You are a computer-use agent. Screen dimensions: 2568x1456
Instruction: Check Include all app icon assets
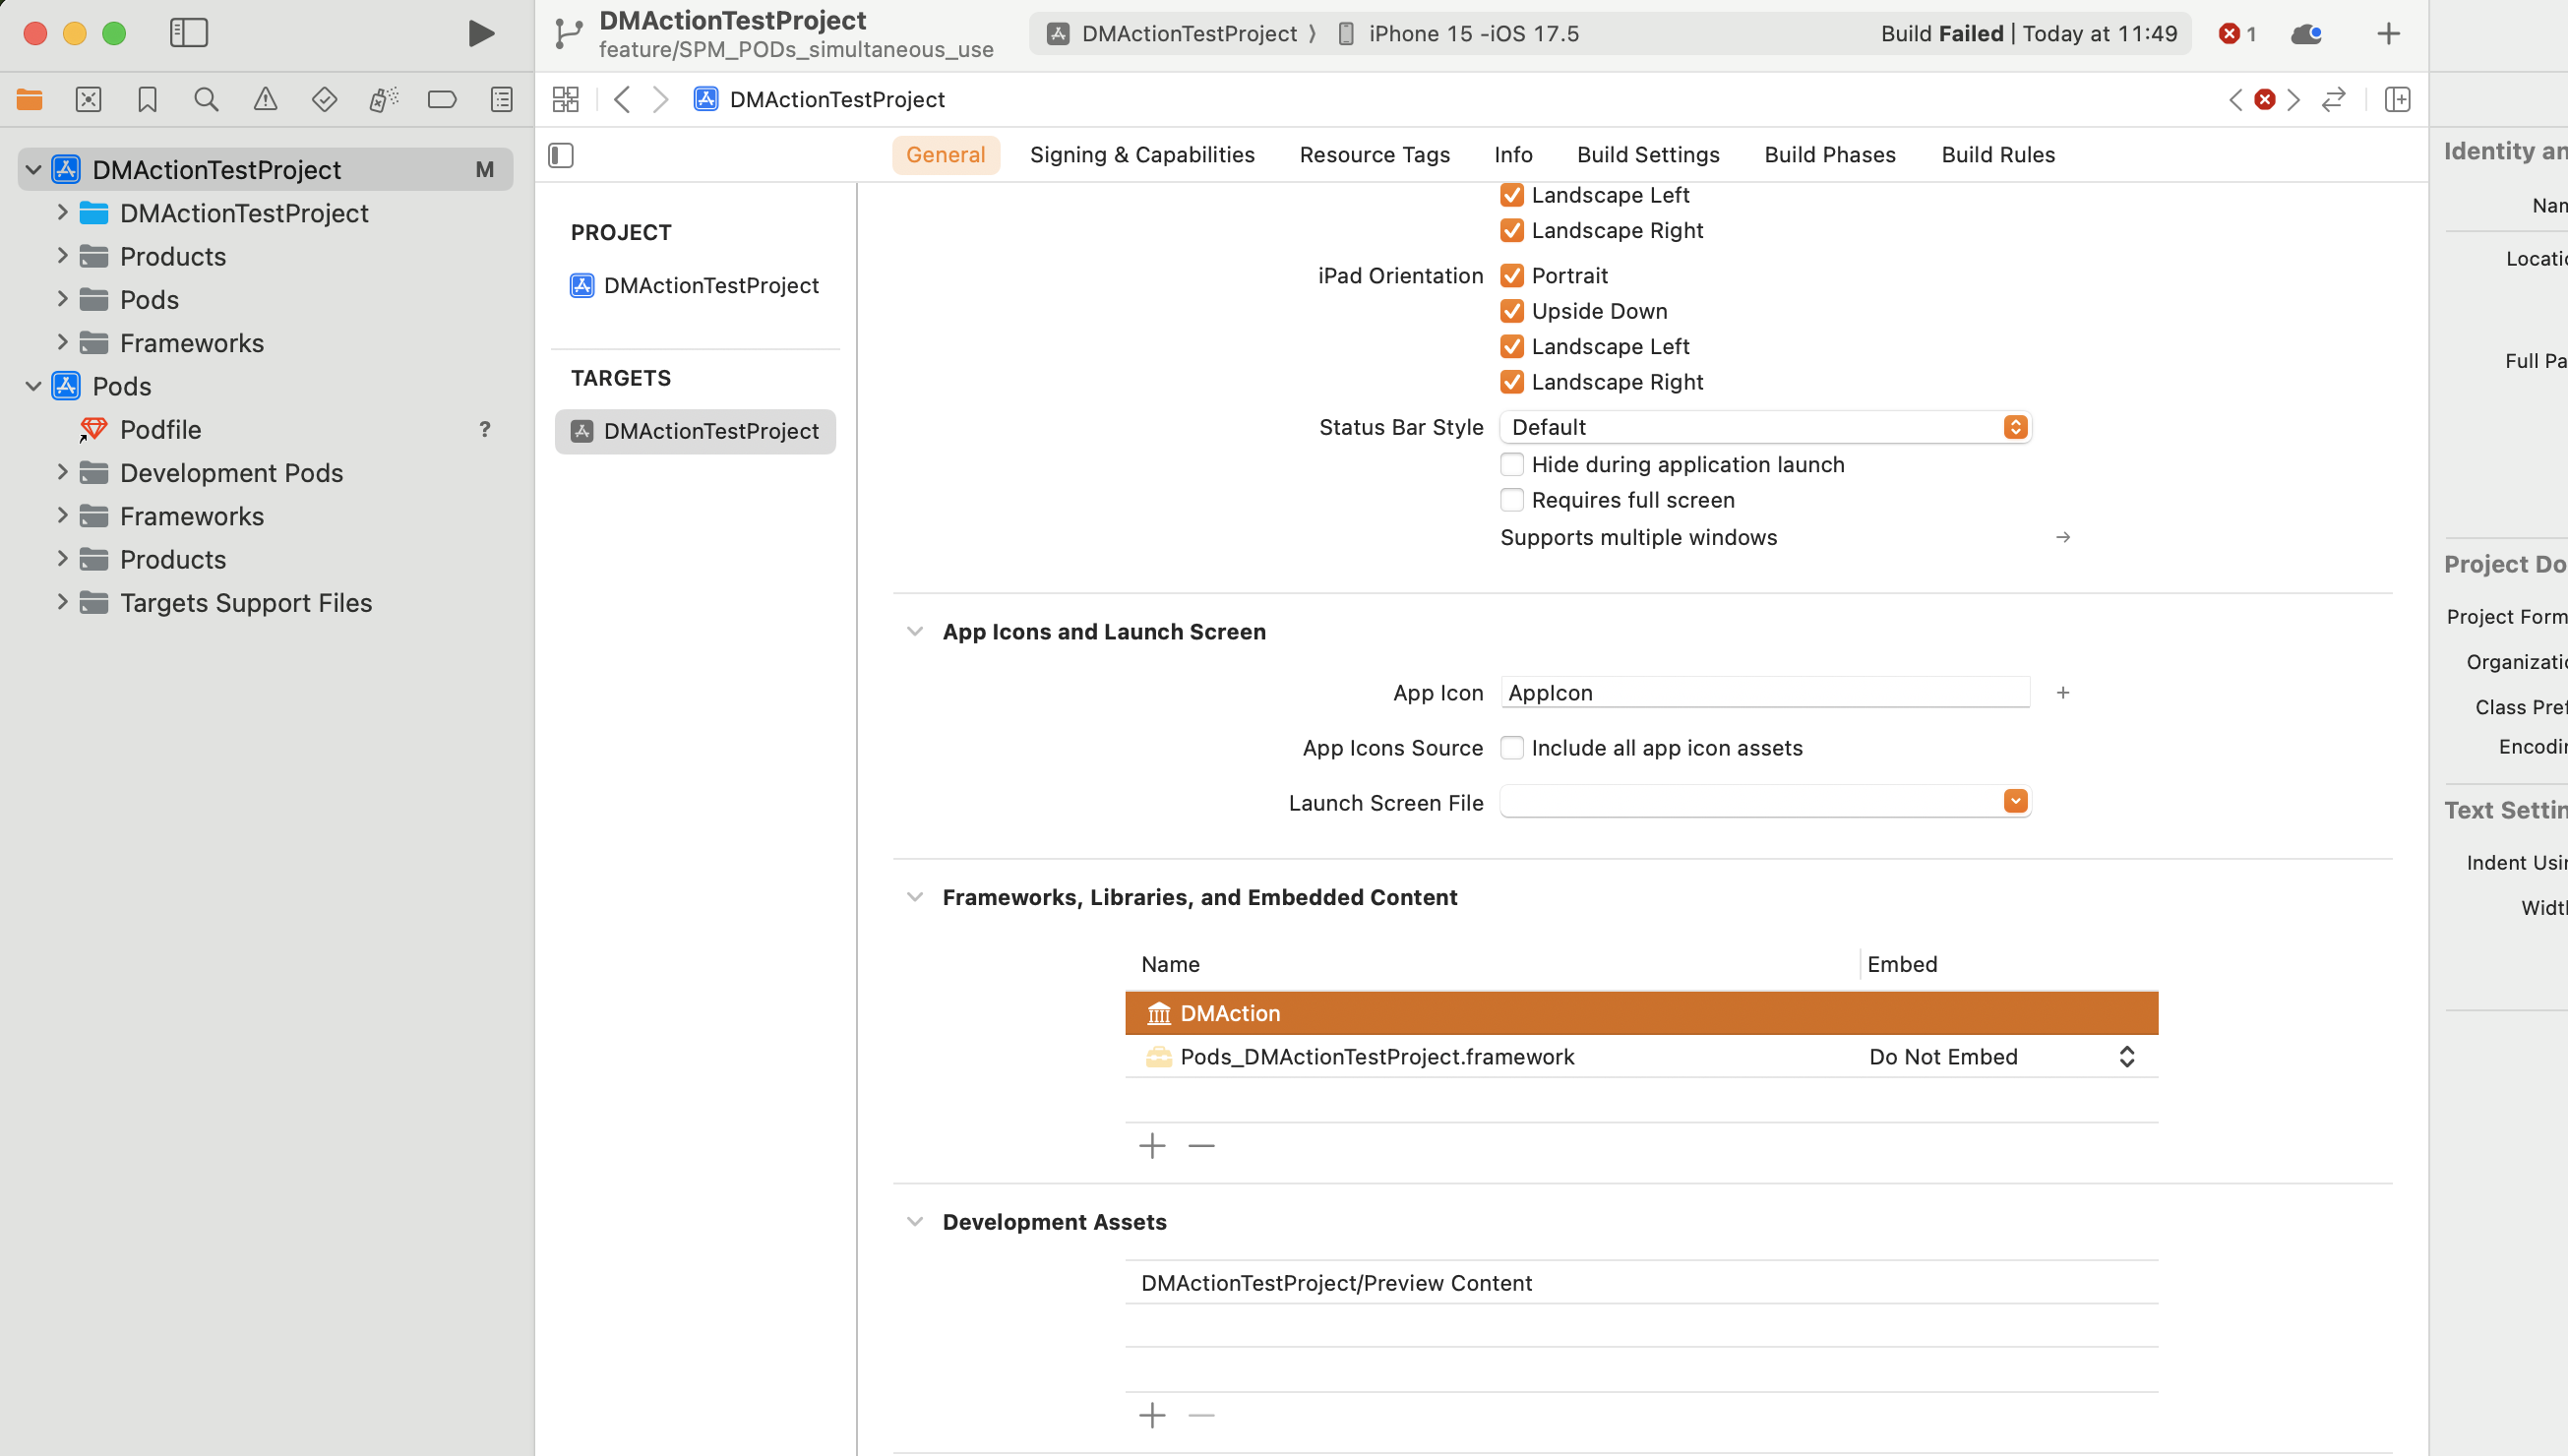click(x=1512, y=748)
